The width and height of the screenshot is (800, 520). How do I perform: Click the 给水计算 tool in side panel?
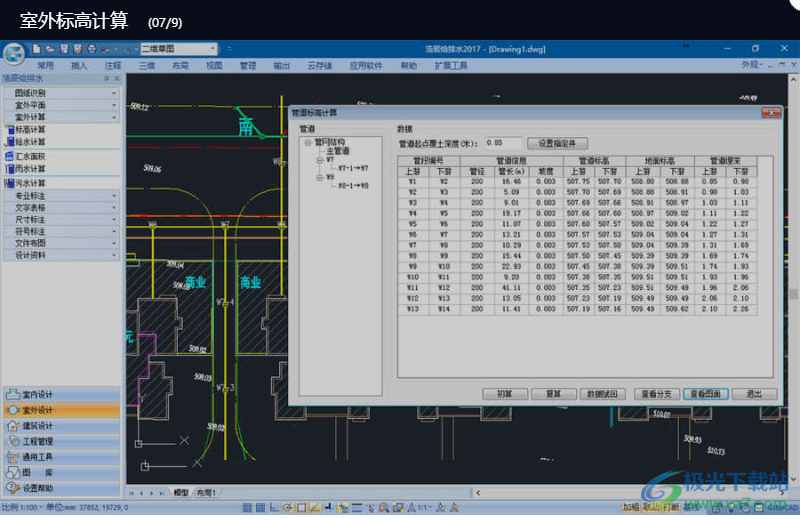pyautogui.click(x=26, y=142)
